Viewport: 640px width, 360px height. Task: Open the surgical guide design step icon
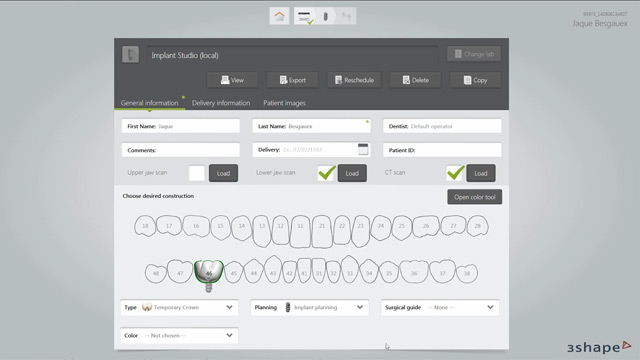pyautogui.click(x=347, y=16)
